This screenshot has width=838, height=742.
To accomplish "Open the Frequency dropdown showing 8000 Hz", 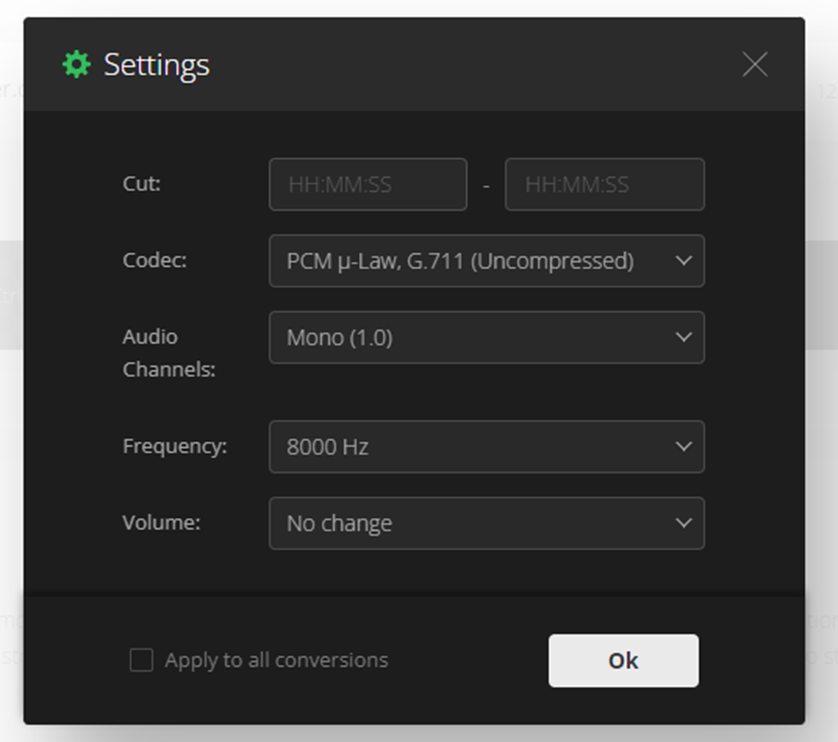I will click(x=487, y=447).
